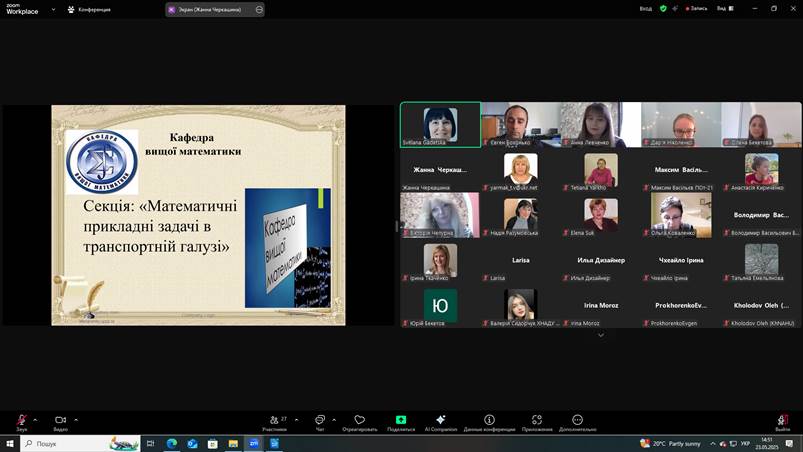Open Данные конференции info icon
803x452 pixels.
point(489,420)
